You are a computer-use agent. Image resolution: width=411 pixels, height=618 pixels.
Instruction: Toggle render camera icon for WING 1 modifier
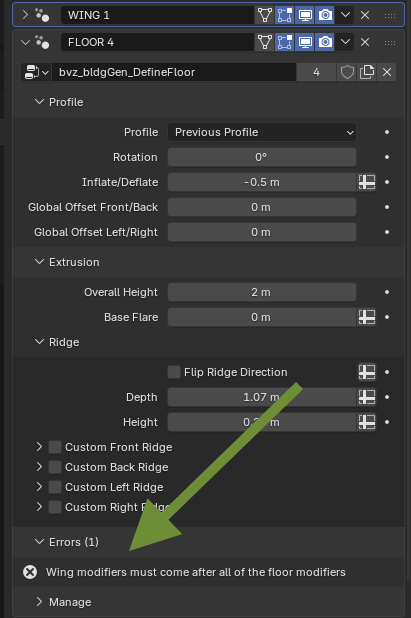(325, 15)
